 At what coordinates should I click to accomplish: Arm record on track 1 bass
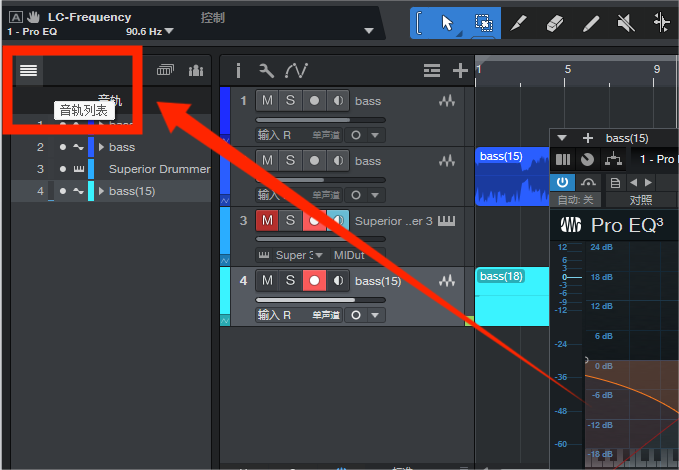314,100
